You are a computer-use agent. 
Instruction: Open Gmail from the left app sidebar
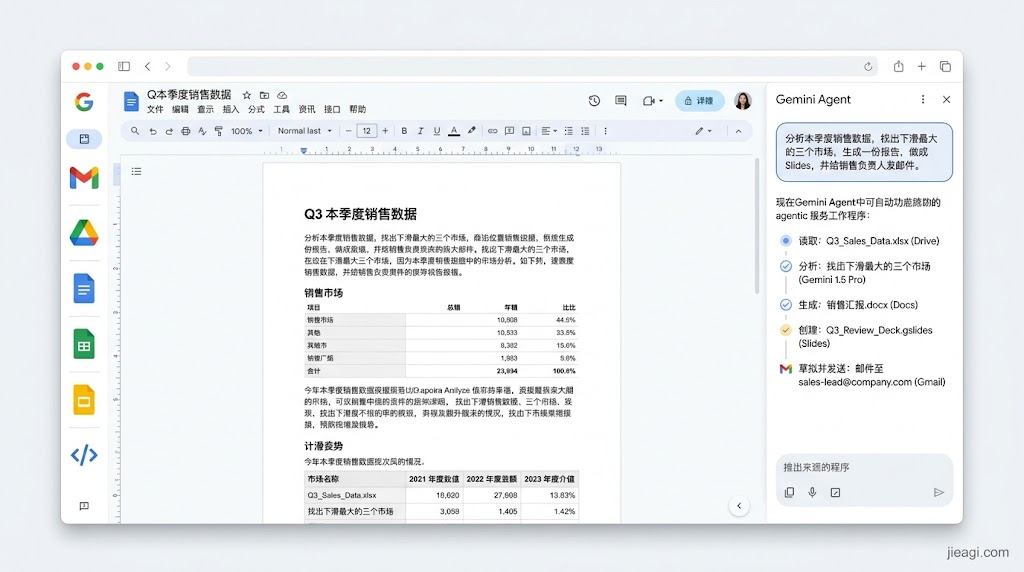[84, 178]
